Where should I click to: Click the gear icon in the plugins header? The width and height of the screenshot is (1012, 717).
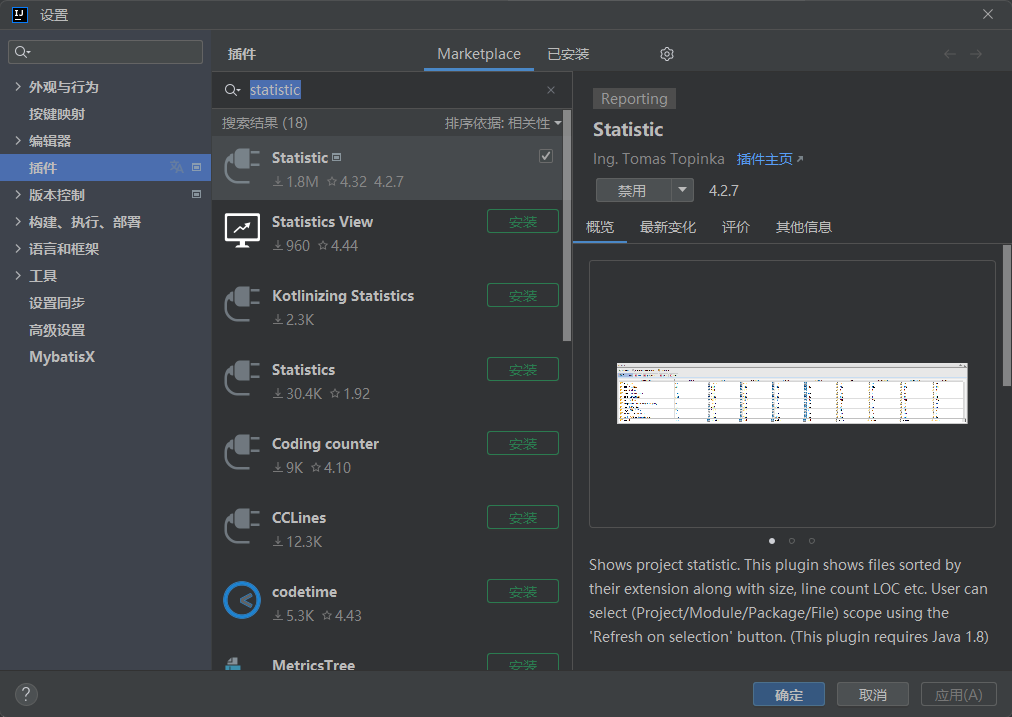[x=667, y=54]
